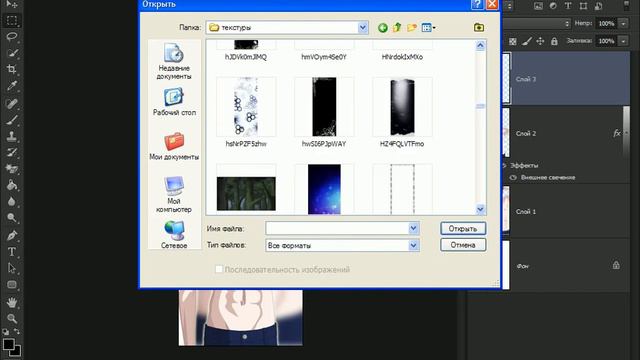The image size is (640, 360).
Task: Open the Views menu in dialog
Action: tap(428, 28)
